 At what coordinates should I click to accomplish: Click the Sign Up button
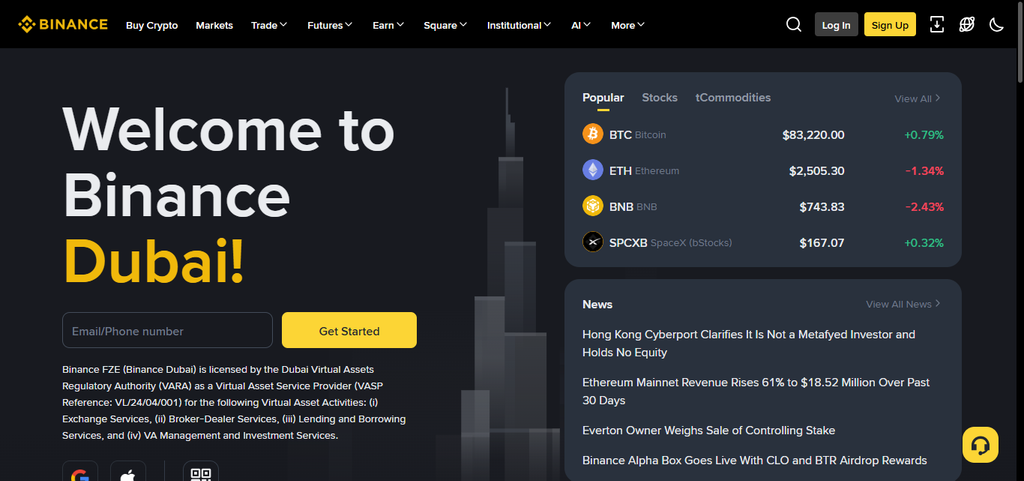coord(889,25)
